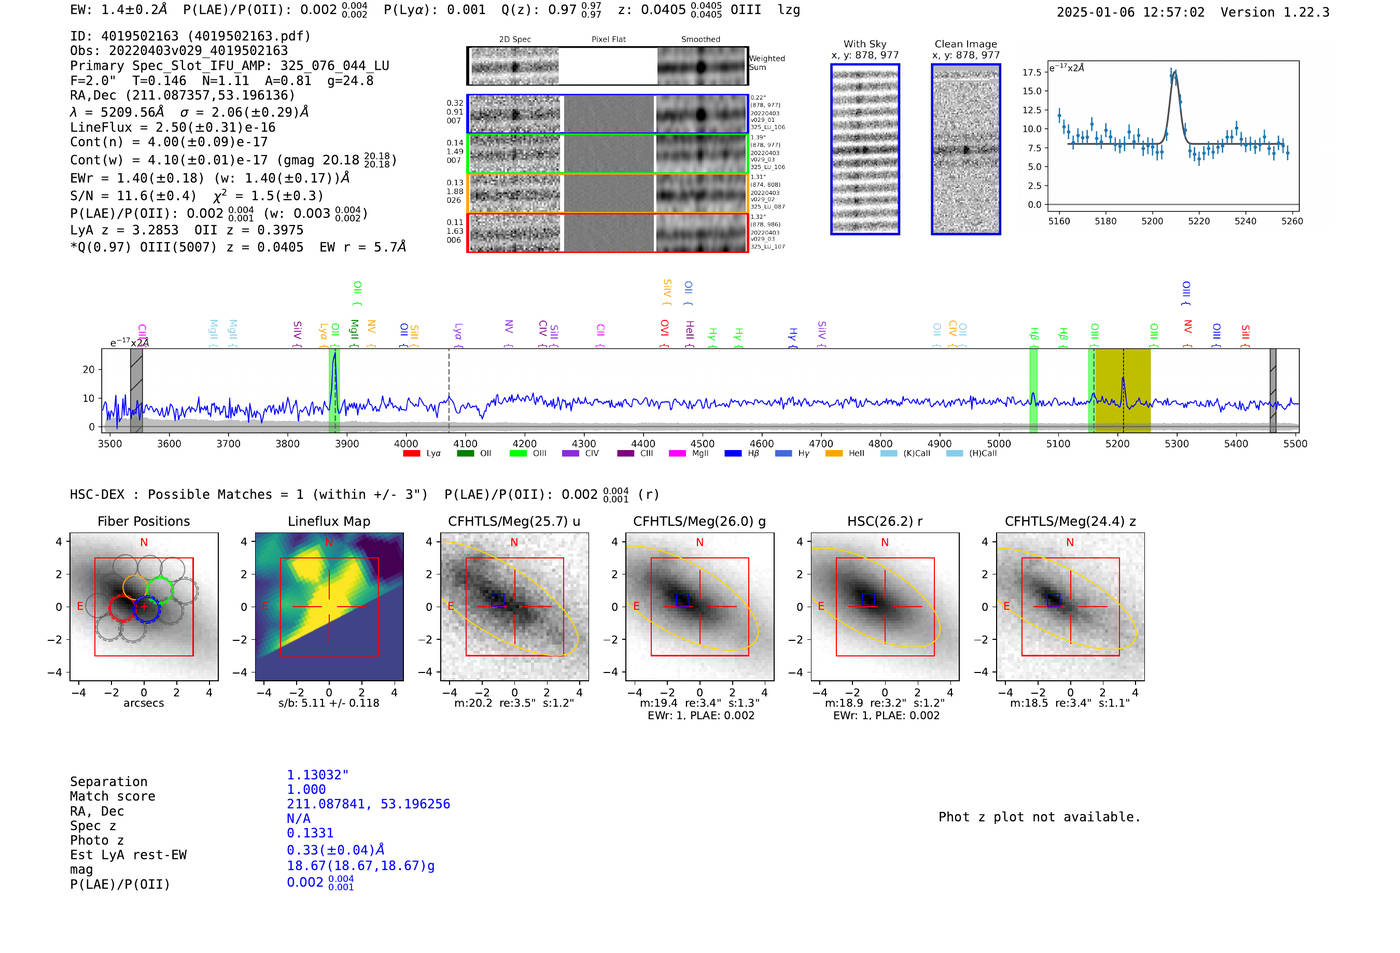This screenshot has height=953, width=1400.
Task: Click the blue-outlined 2D spectrum row
Action: pos(608,114)
